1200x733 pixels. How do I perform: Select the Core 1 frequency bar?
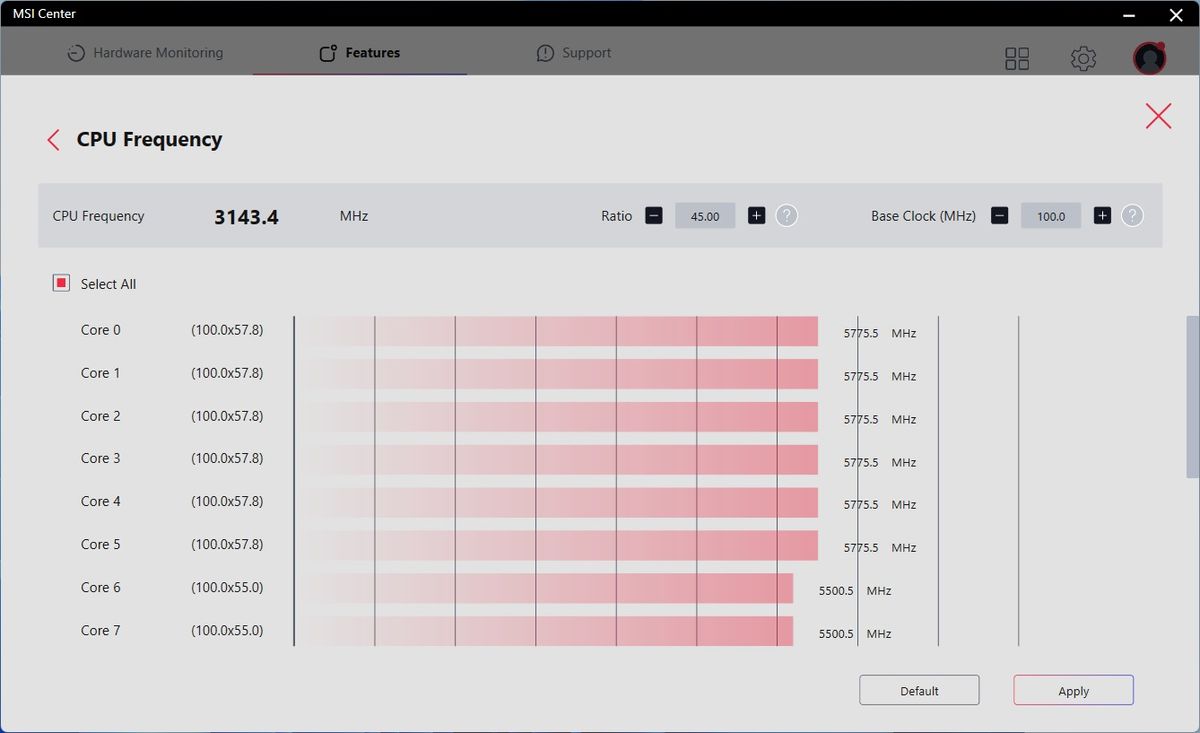tap(557, 374)
